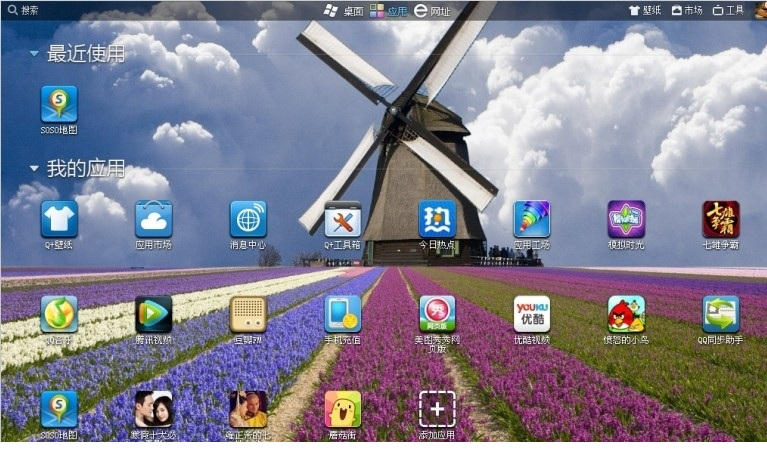Open SOSO地图 under 最近使用
This screenshot has width=767, height=459.
point(59,104)
